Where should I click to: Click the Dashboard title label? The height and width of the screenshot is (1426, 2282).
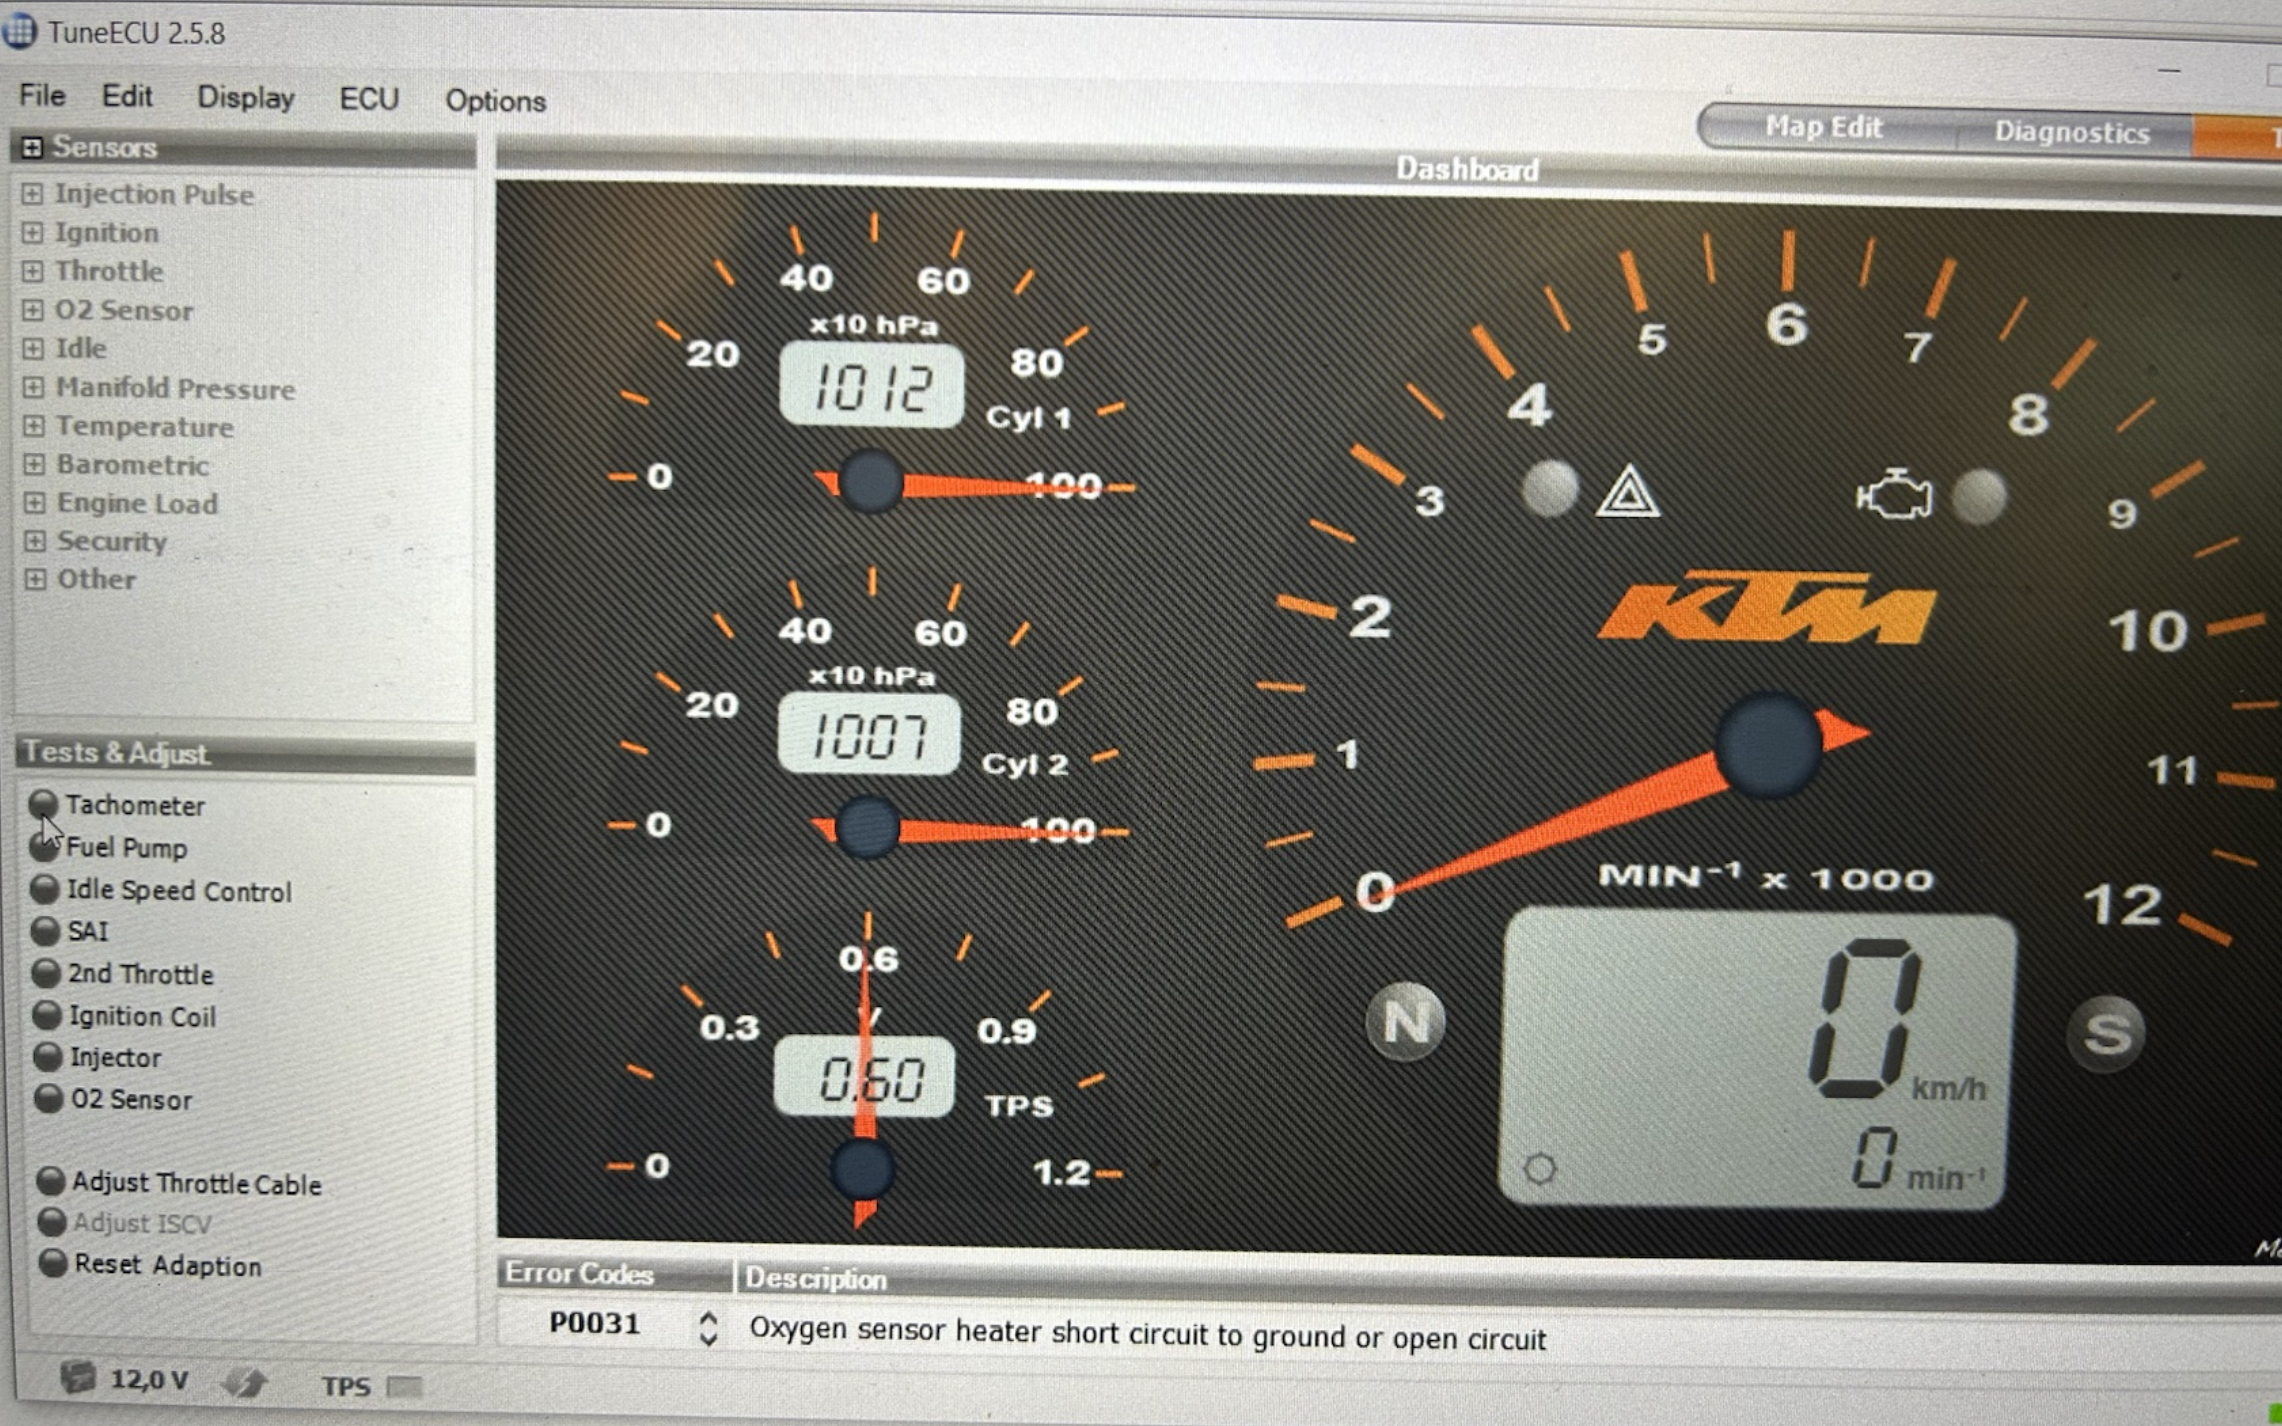pyautogui.click(x=1466, y=169)
